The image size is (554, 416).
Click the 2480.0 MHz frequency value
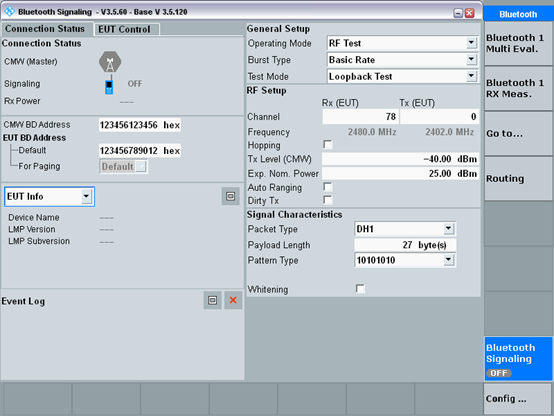tap(372, 132)
